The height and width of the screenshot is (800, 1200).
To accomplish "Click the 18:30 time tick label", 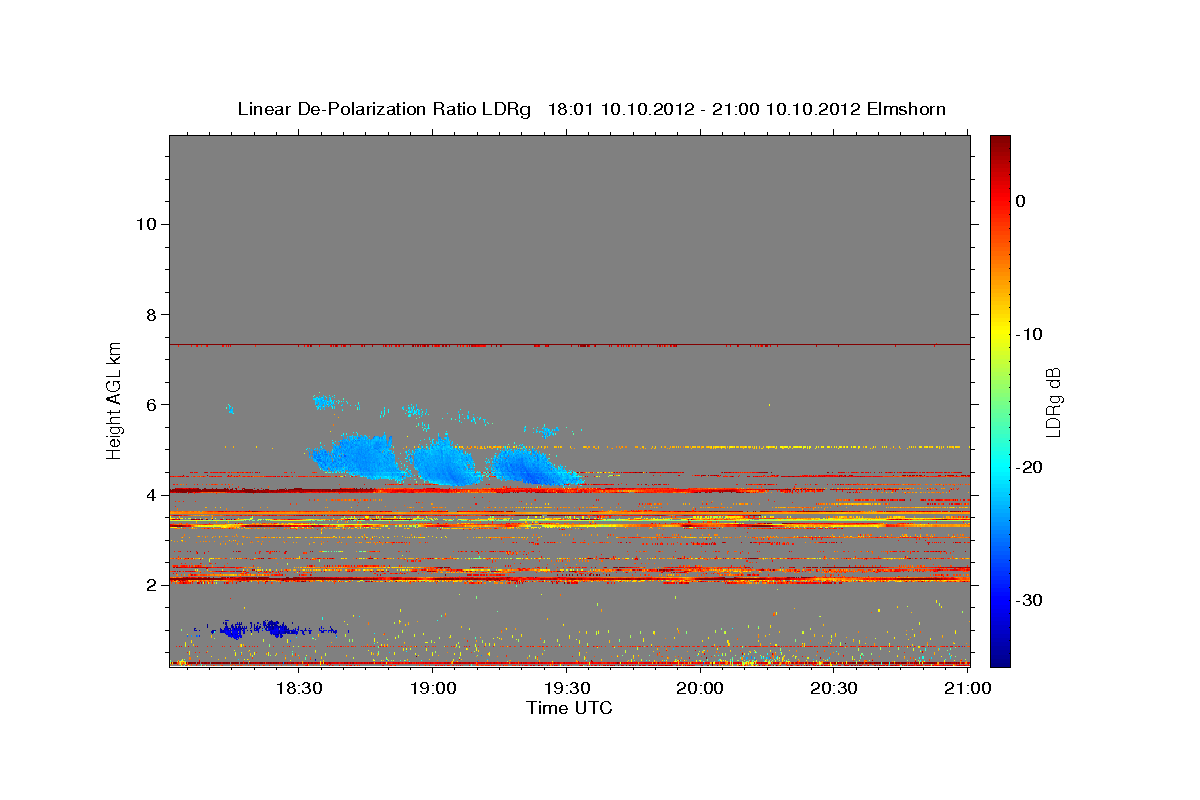I will [298, 688].
